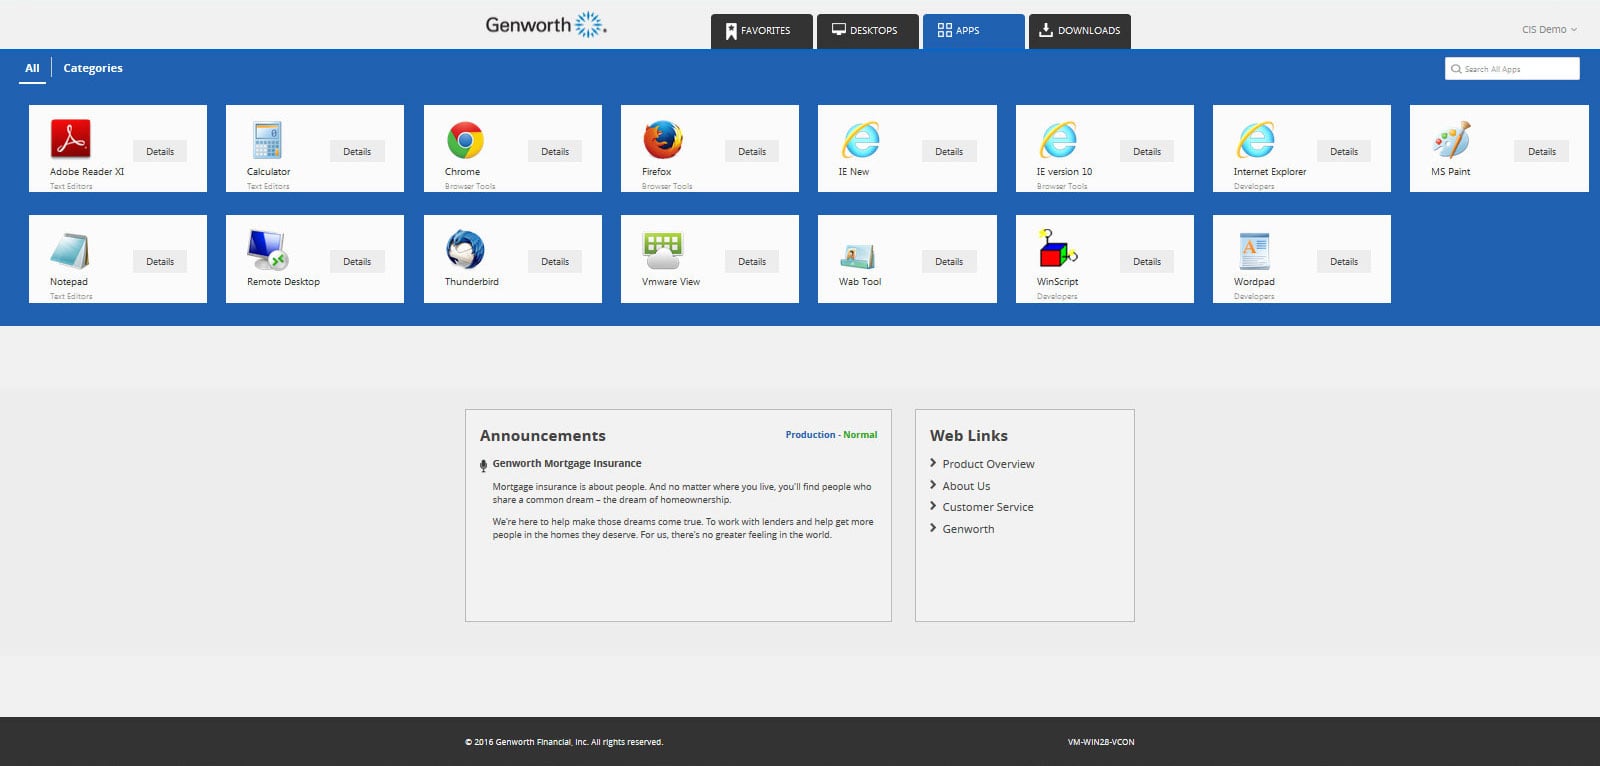Click the Web Links heading

969,436
